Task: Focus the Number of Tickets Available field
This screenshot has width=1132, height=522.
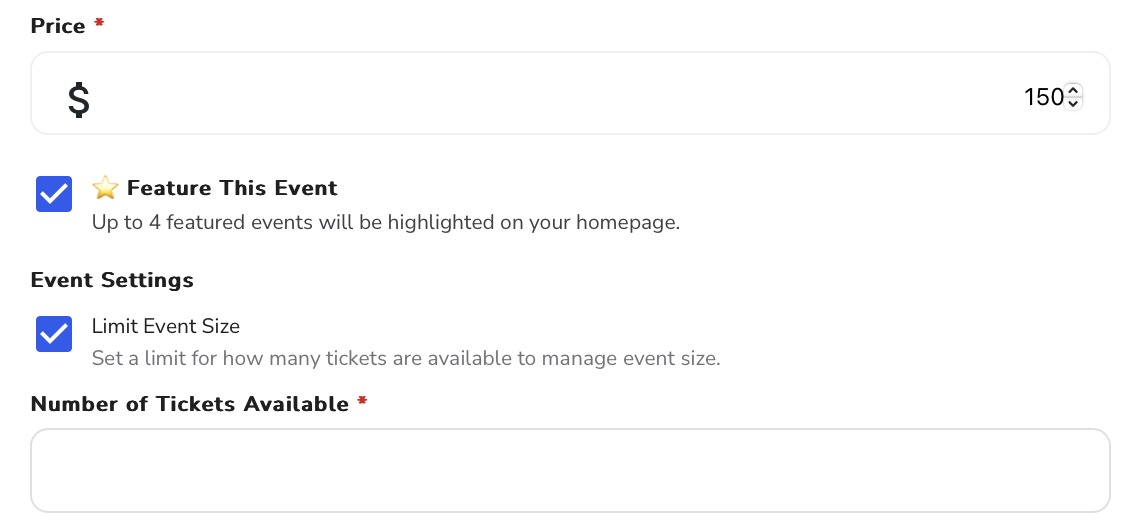Action: 570,470
